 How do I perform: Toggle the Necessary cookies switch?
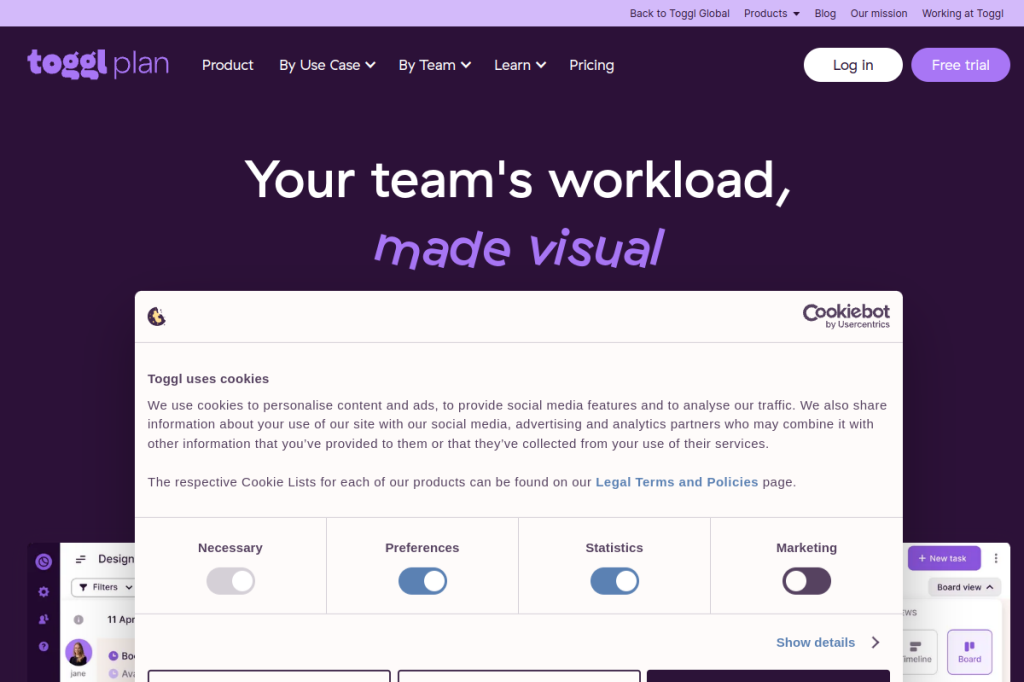coord(231,581)
